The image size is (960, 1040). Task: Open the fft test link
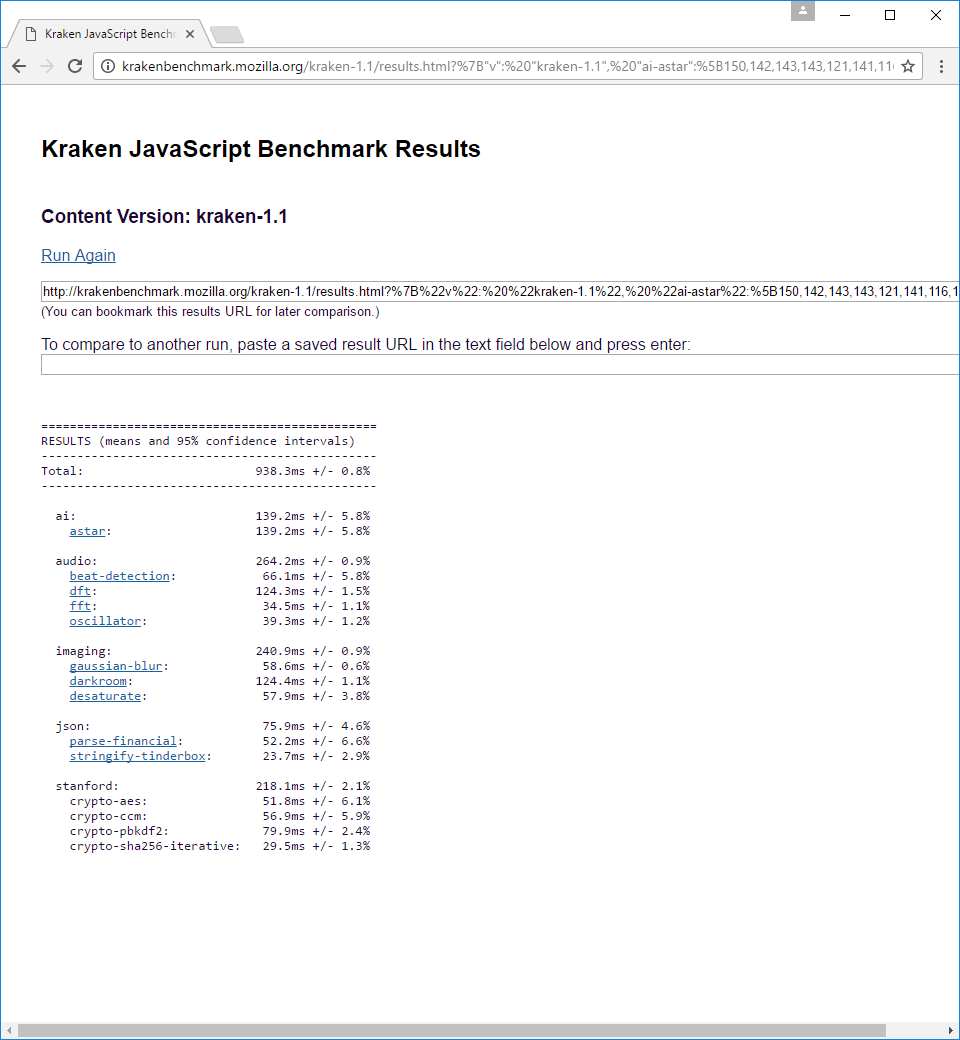80,606
